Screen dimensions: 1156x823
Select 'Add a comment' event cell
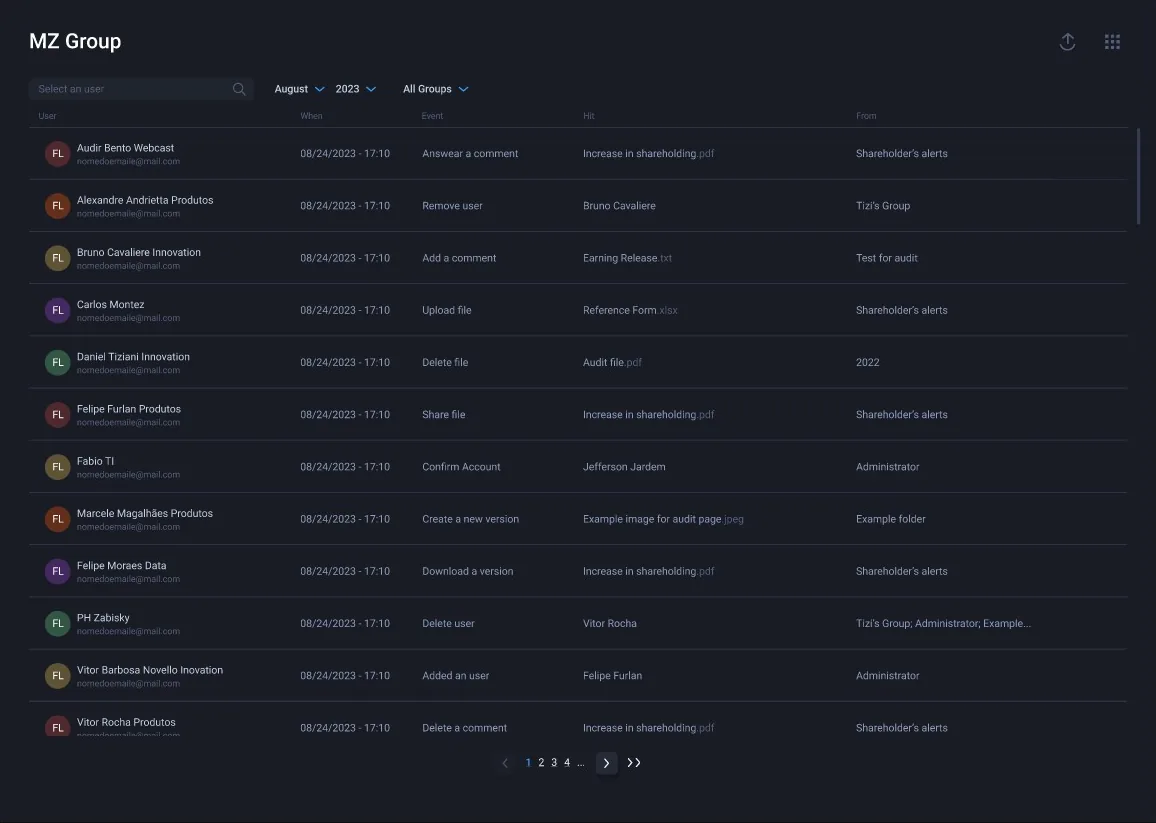click(459, 258)
